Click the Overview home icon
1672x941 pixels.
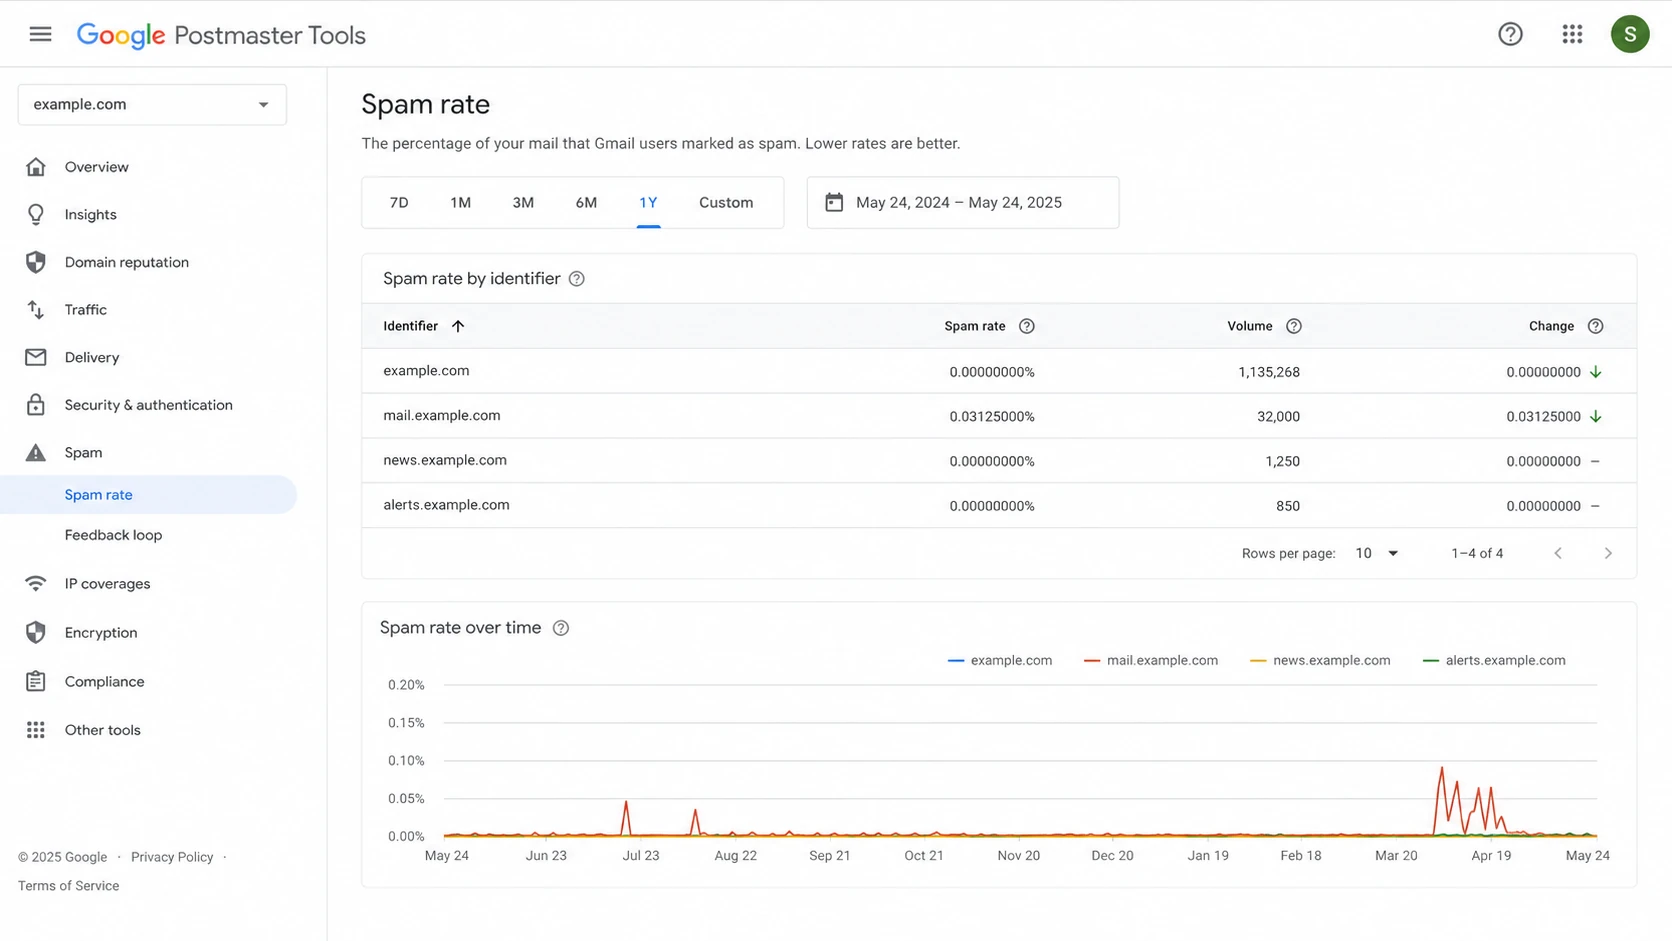36,167
